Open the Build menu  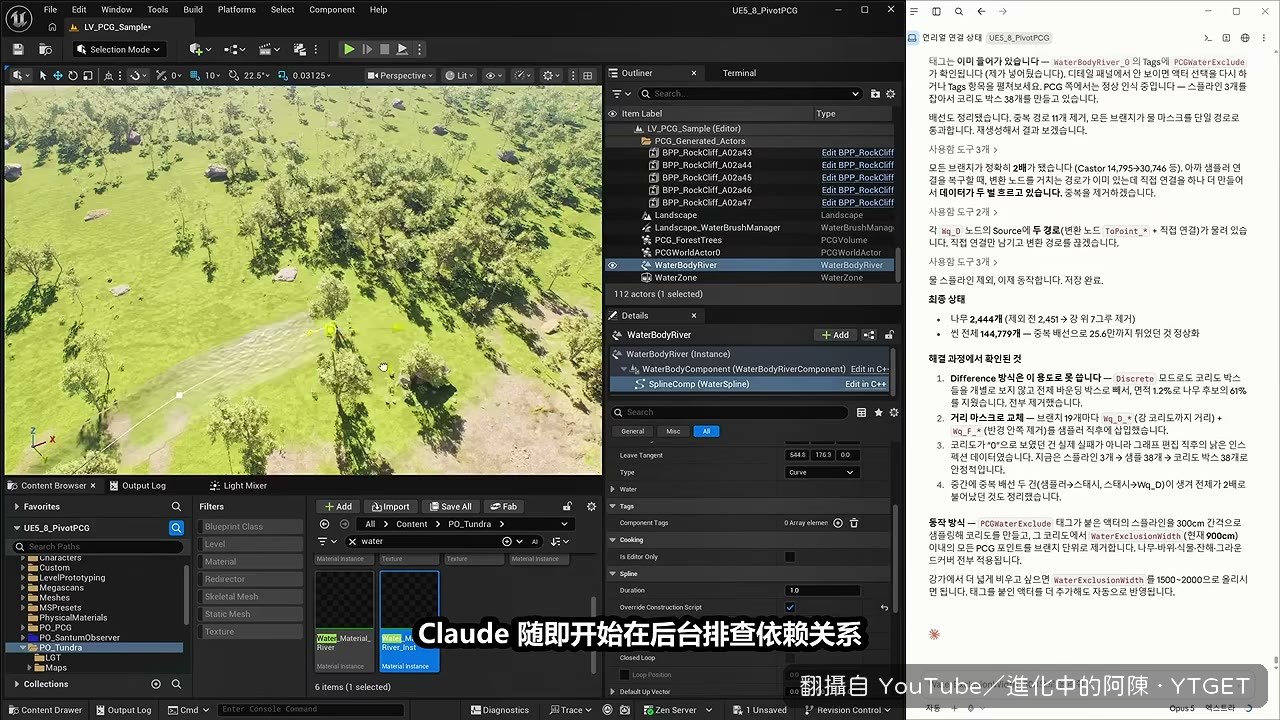[193, 10]
